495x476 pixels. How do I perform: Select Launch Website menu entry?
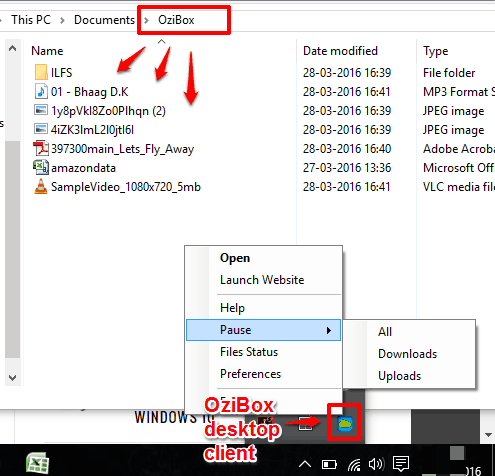click(262, 280)
